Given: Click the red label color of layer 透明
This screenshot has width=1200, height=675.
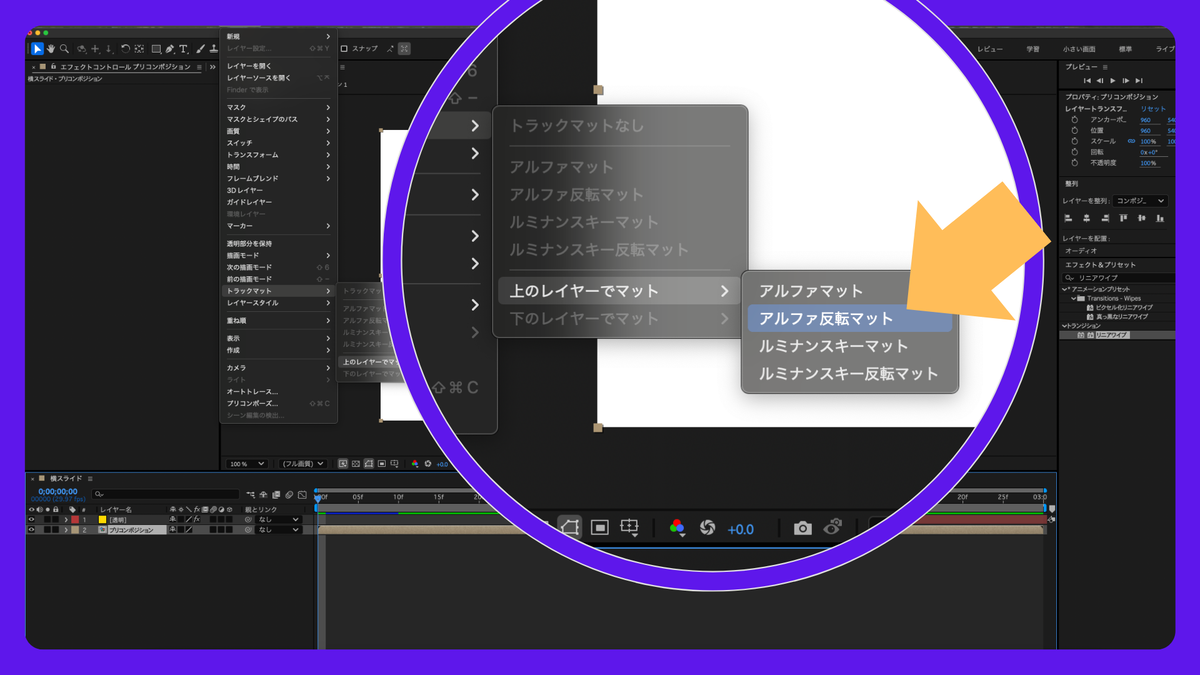Looking at the screenshot, I should point(75,520).
